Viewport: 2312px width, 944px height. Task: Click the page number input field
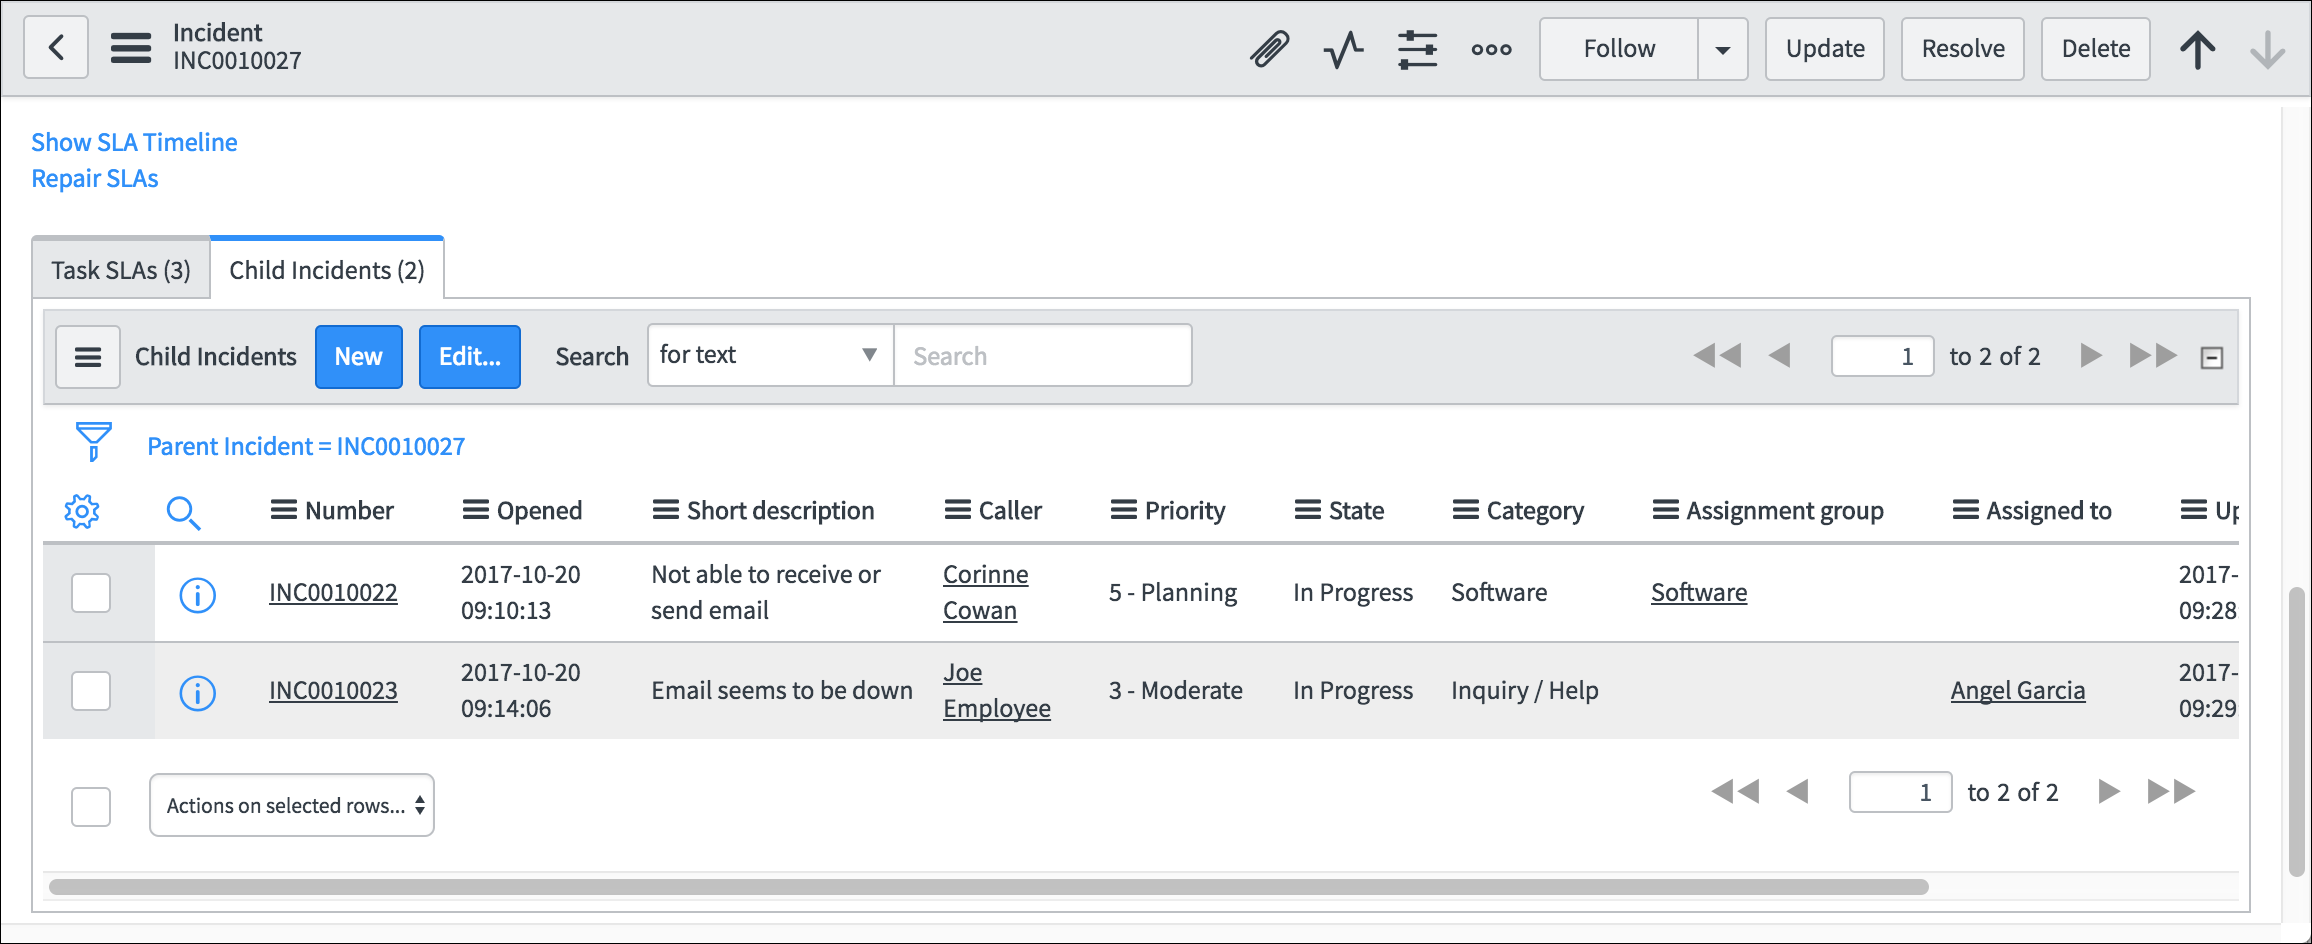[1882, 355]
